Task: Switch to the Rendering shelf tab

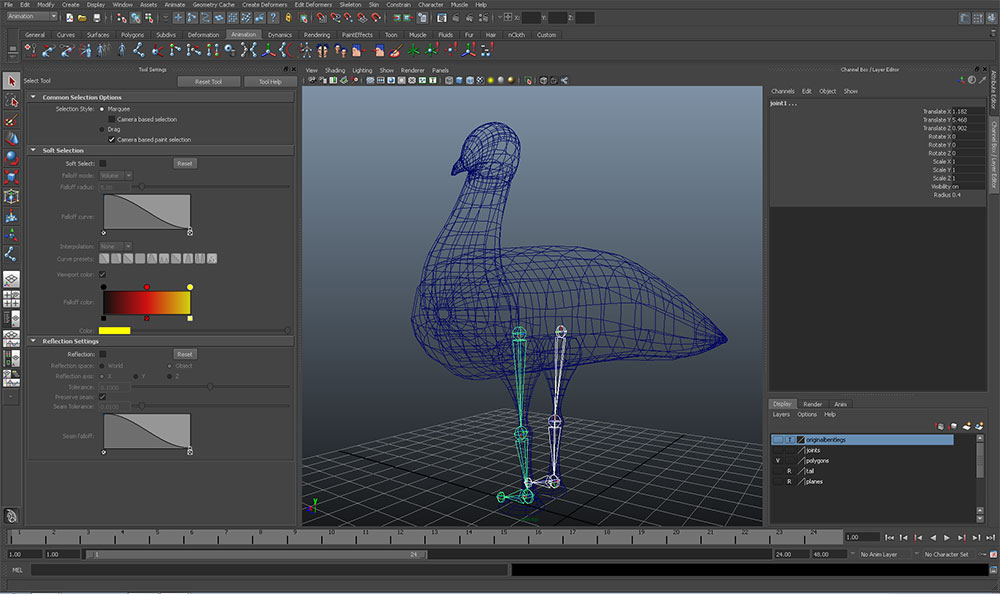Action: tap(316, 35)
